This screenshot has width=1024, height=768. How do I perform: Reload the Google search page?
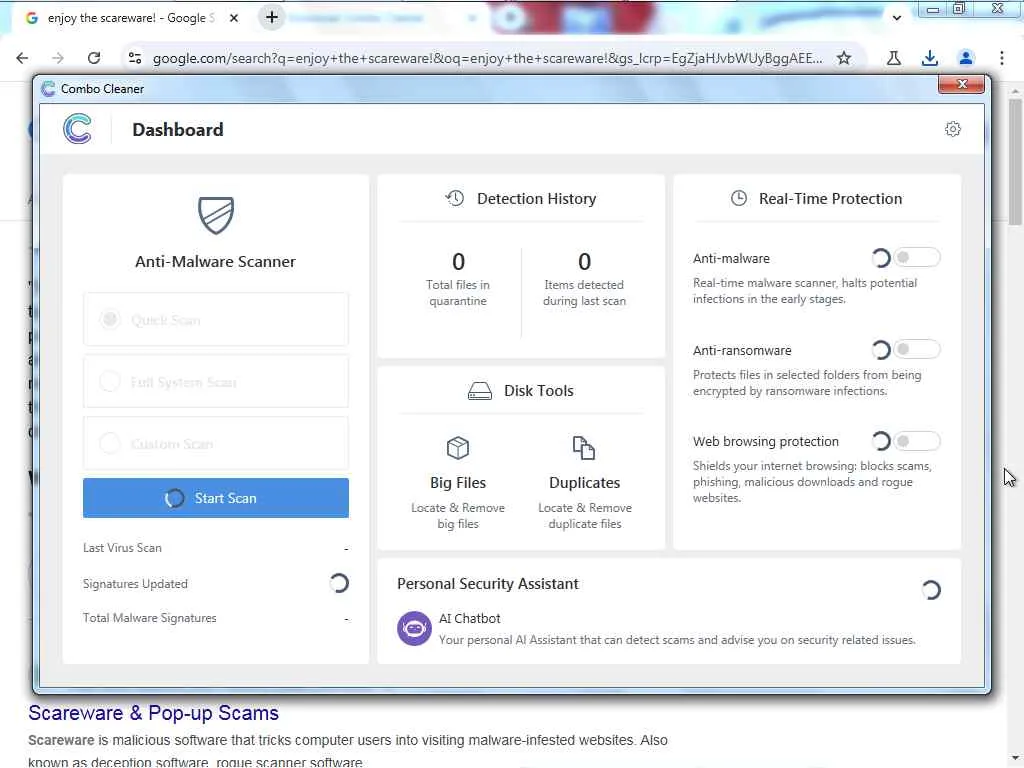pyautogui.click(x=94, y=58)
